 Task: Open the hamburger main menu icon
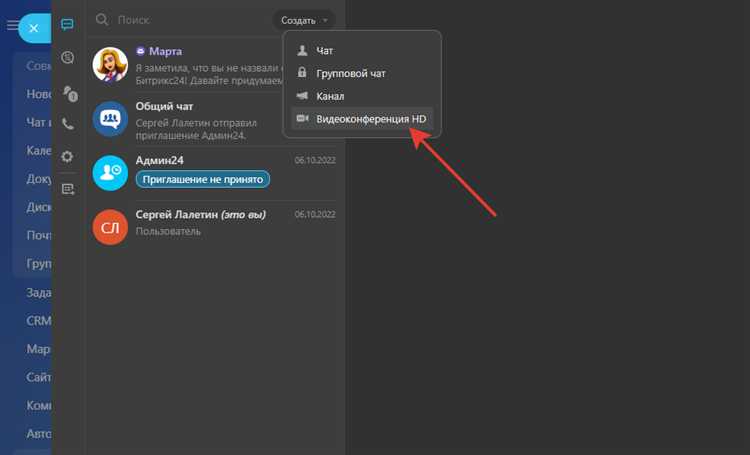(12, 24)
